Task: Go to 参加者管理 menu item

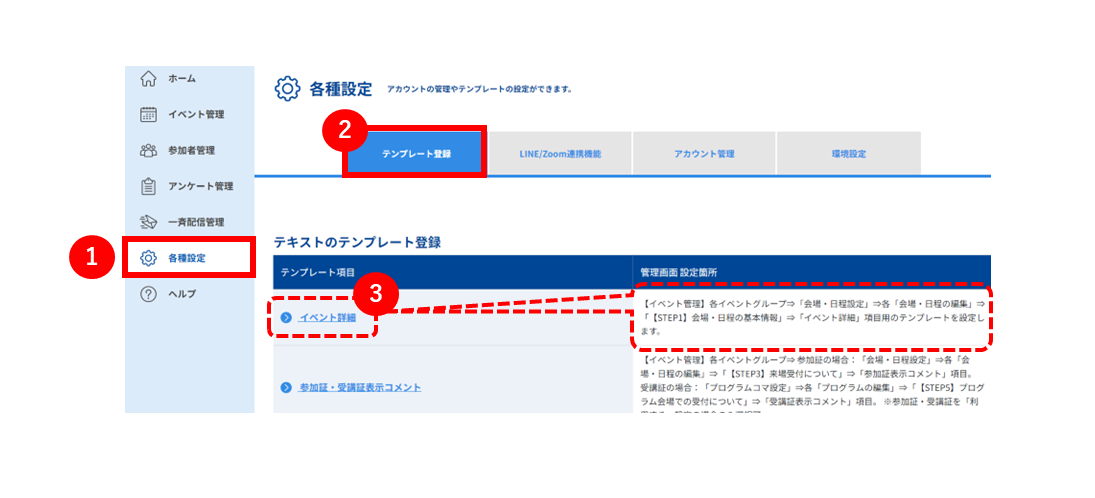Action: pyautogui.click(x=191, y=150)
